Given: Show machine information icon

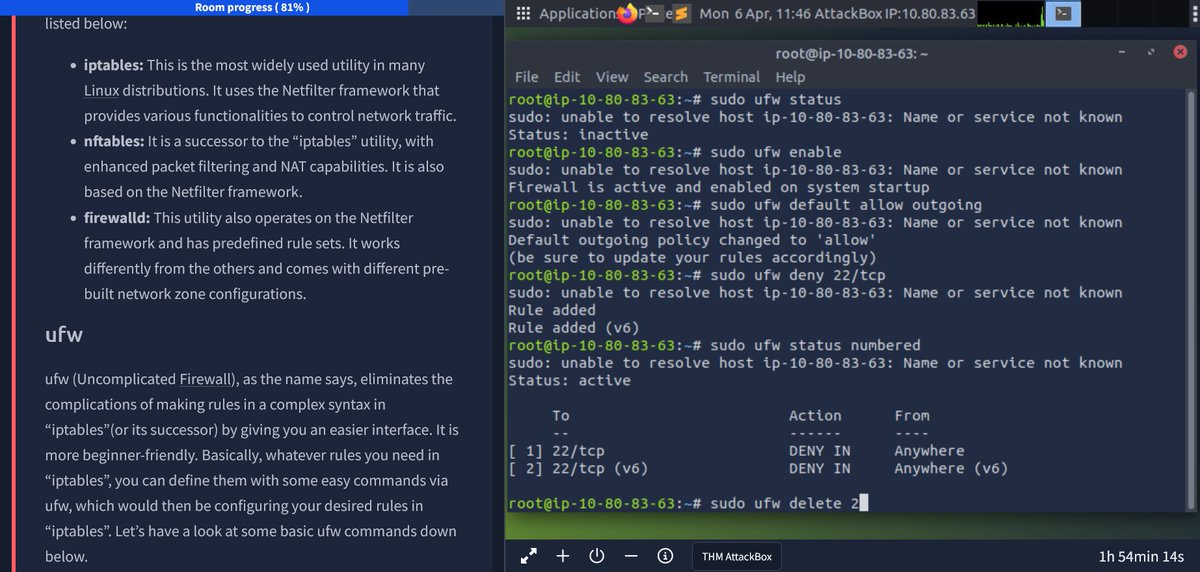Looking at the screenshot, I should 665,556.
